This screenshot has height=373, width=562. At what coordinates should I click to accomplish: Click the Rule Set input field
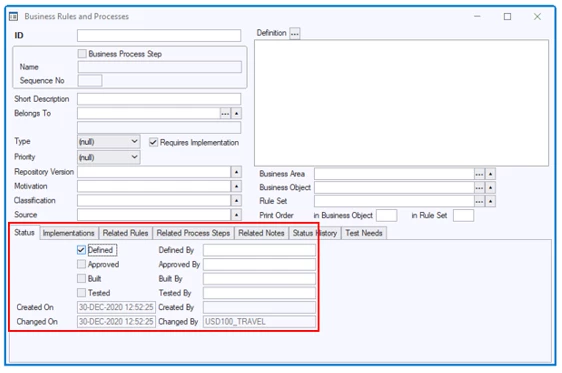(394, 201)
